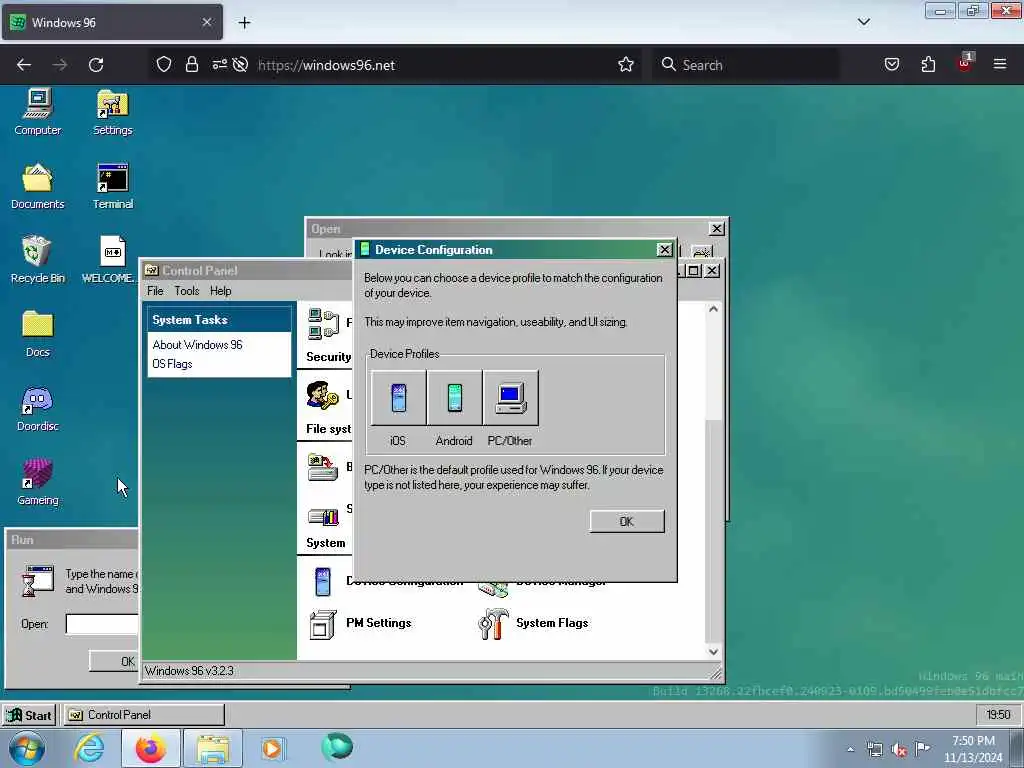This screenshot has width=1024, height=768.
Task: Click the muted volume tray icon
Action: coord(899,750)
